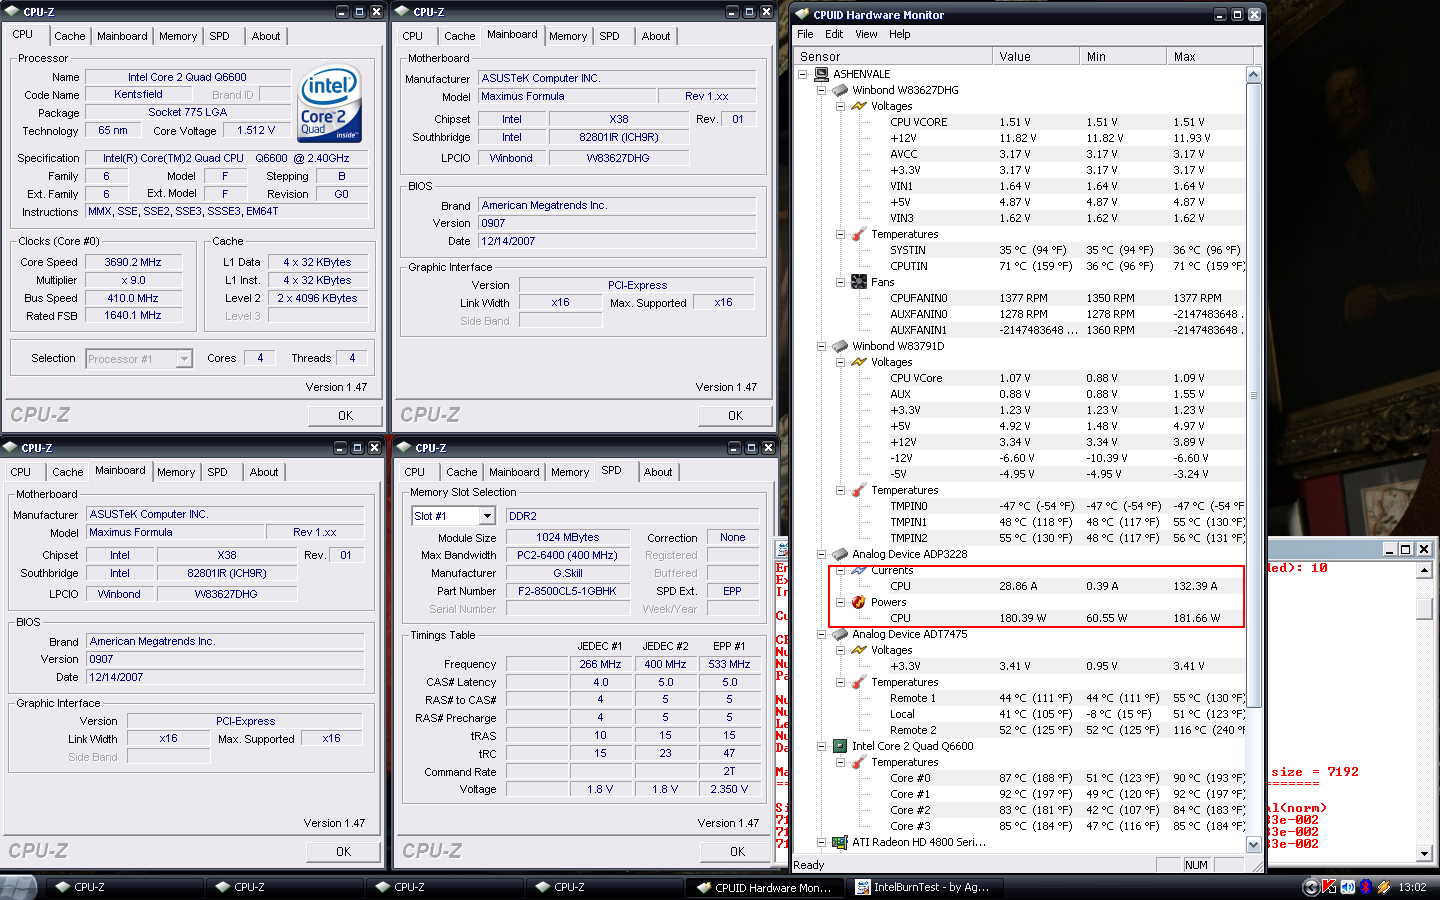
Task: Collapse the ASHENVALE root node
Action: pos(803,74)
